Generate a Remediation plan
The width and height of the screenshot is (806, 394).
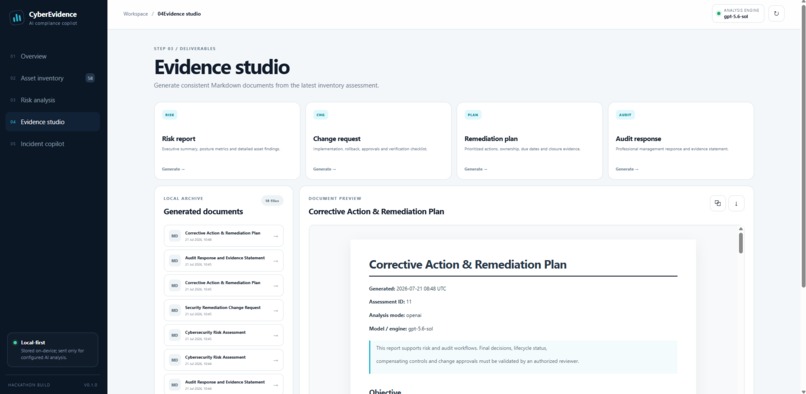475,169
